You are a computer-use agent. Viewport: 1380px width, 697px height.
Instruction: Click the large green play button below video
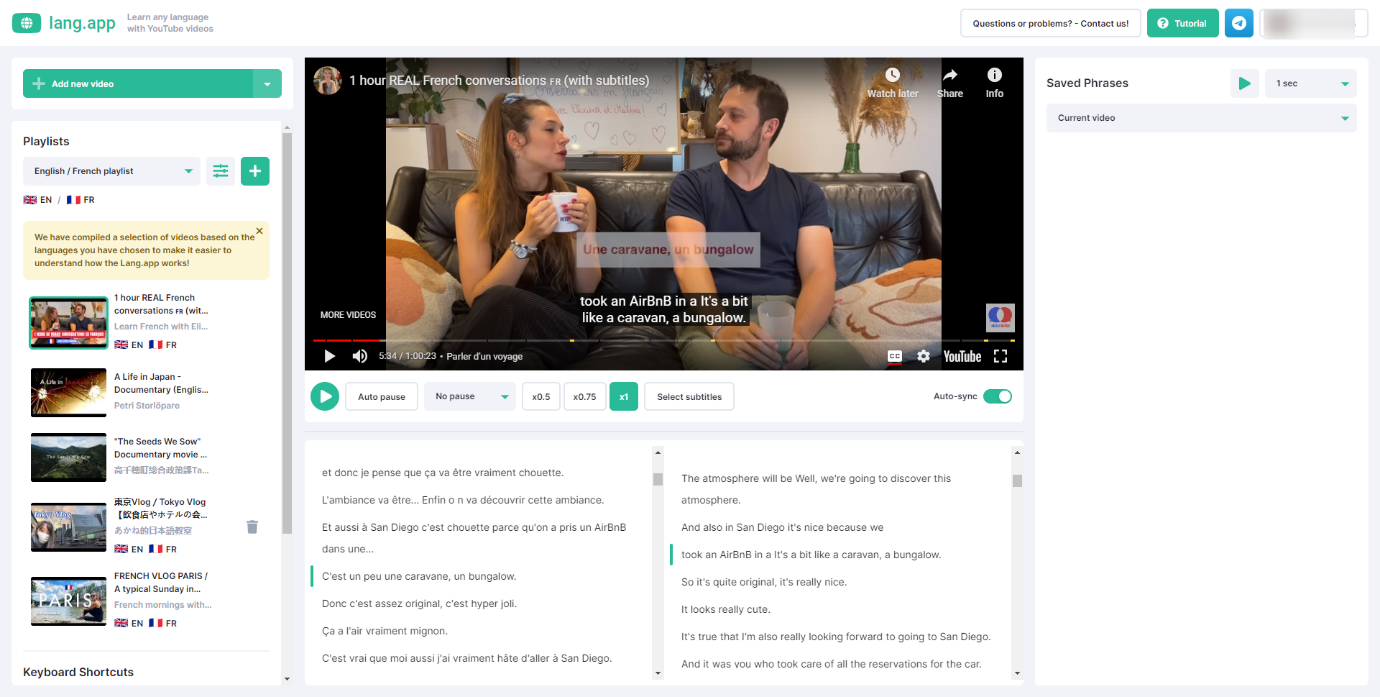coord(324,396)
